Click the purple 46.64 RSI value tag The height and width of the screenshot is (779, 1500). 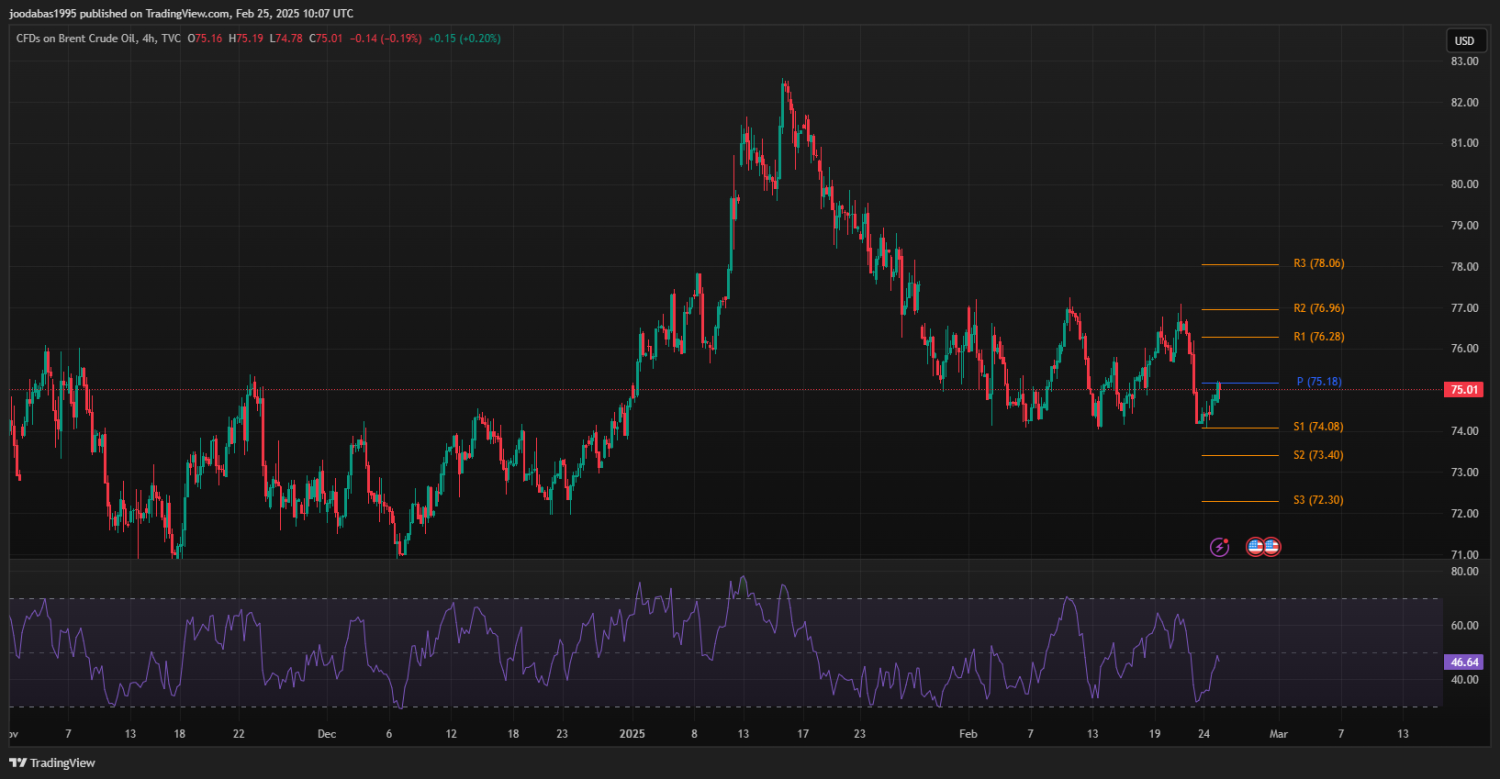(x=1465, y=662)
